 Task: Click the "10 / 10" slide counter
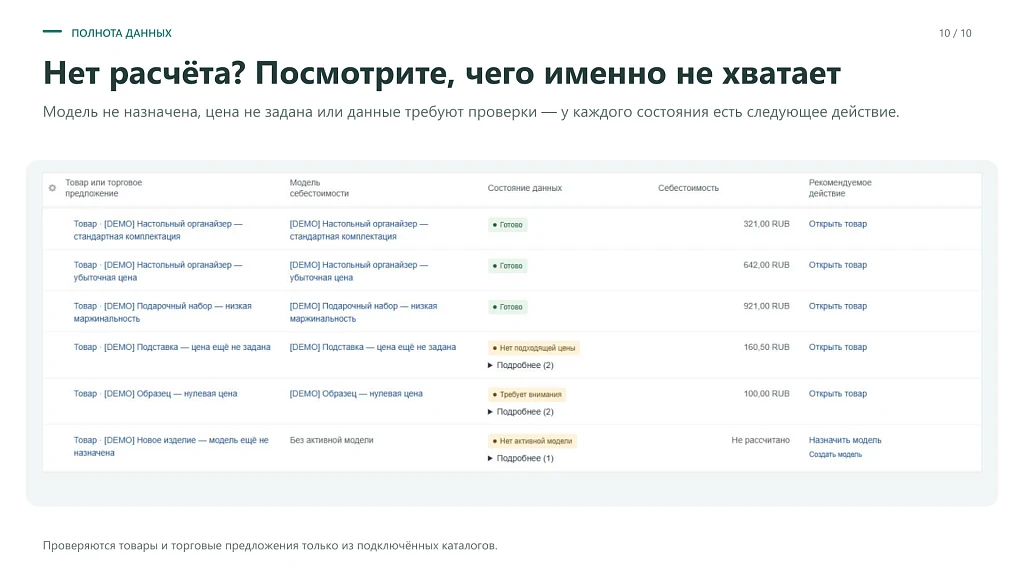[x=955, y=33]
